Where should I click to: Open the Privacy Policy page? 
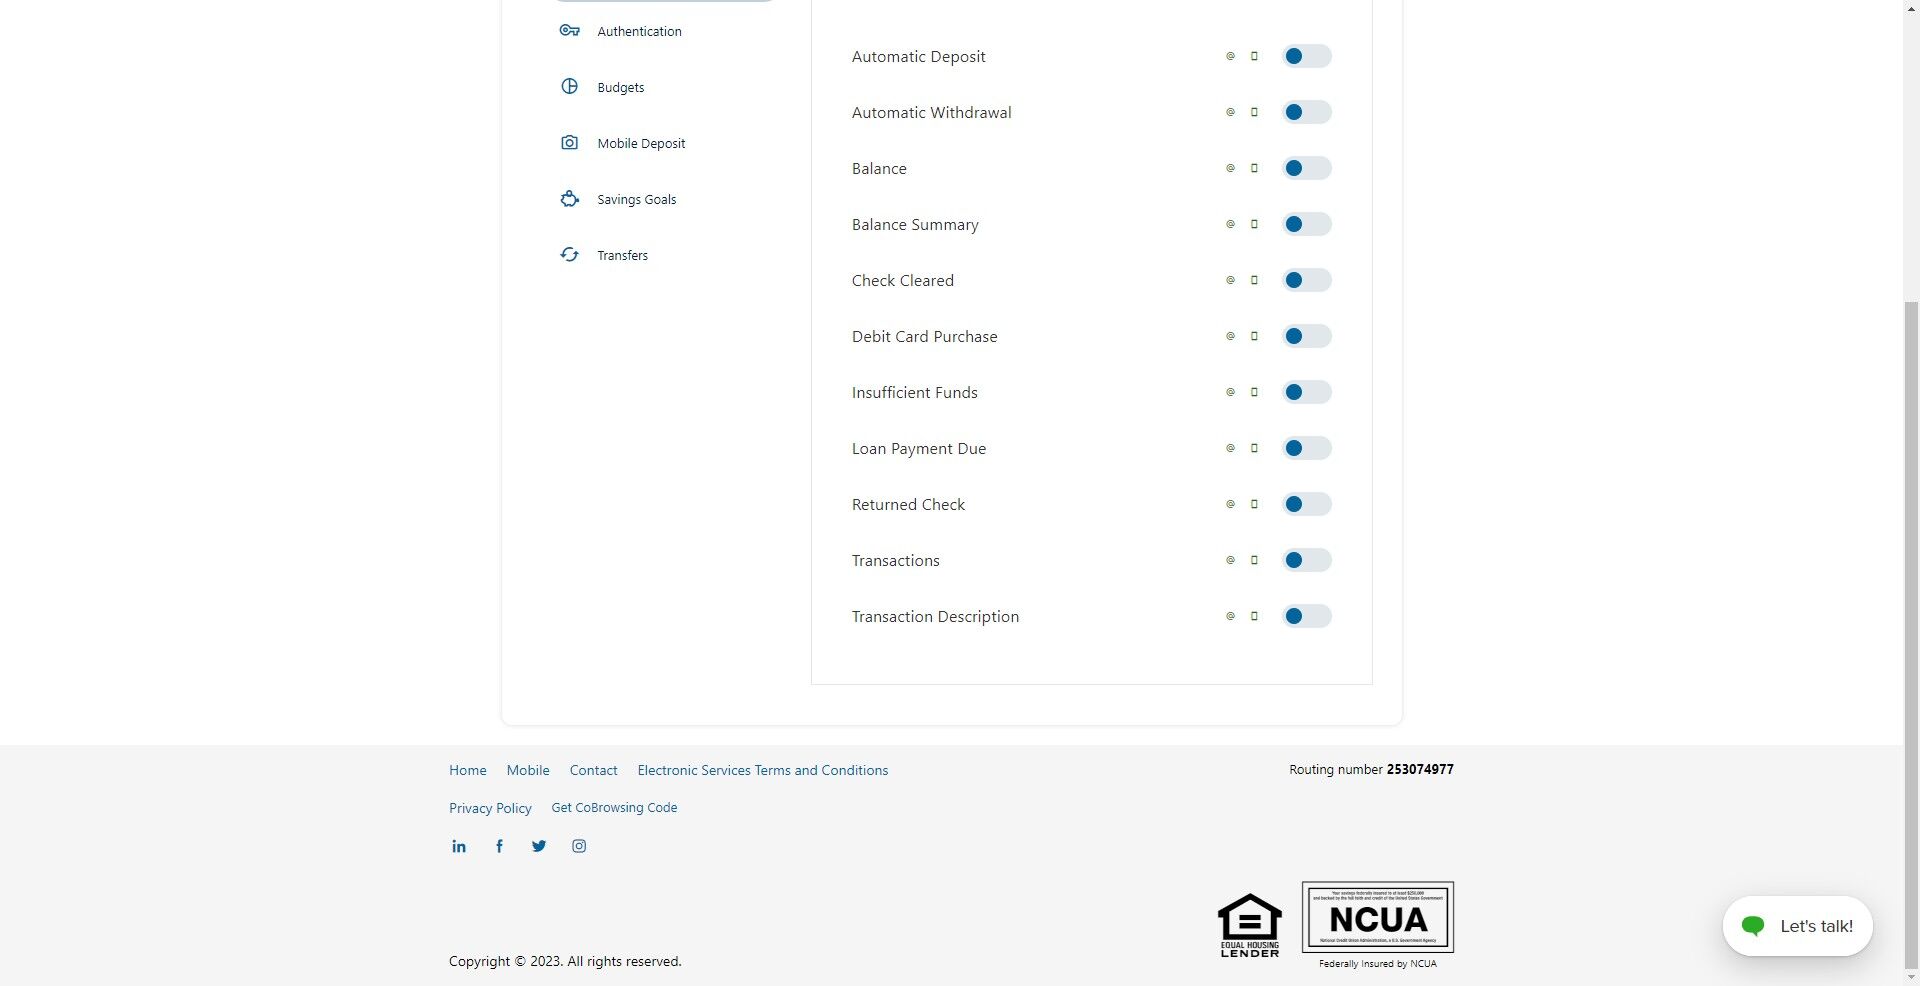[490, 807]
